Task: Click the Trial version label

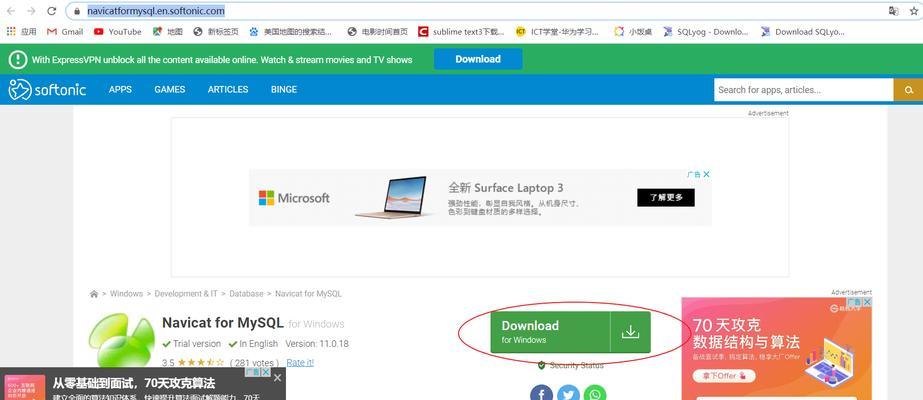Action: 192,344
